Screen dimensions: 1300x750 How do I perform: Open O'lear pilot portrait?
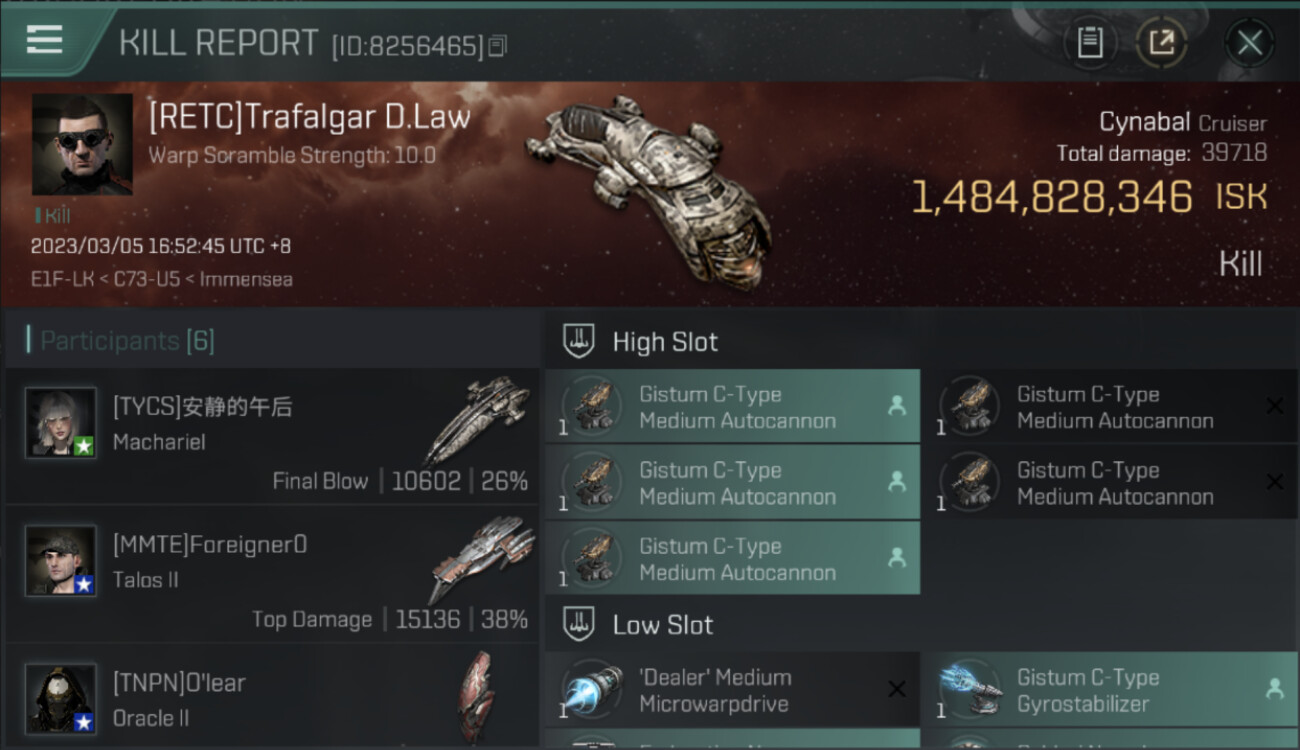(61, 699)
